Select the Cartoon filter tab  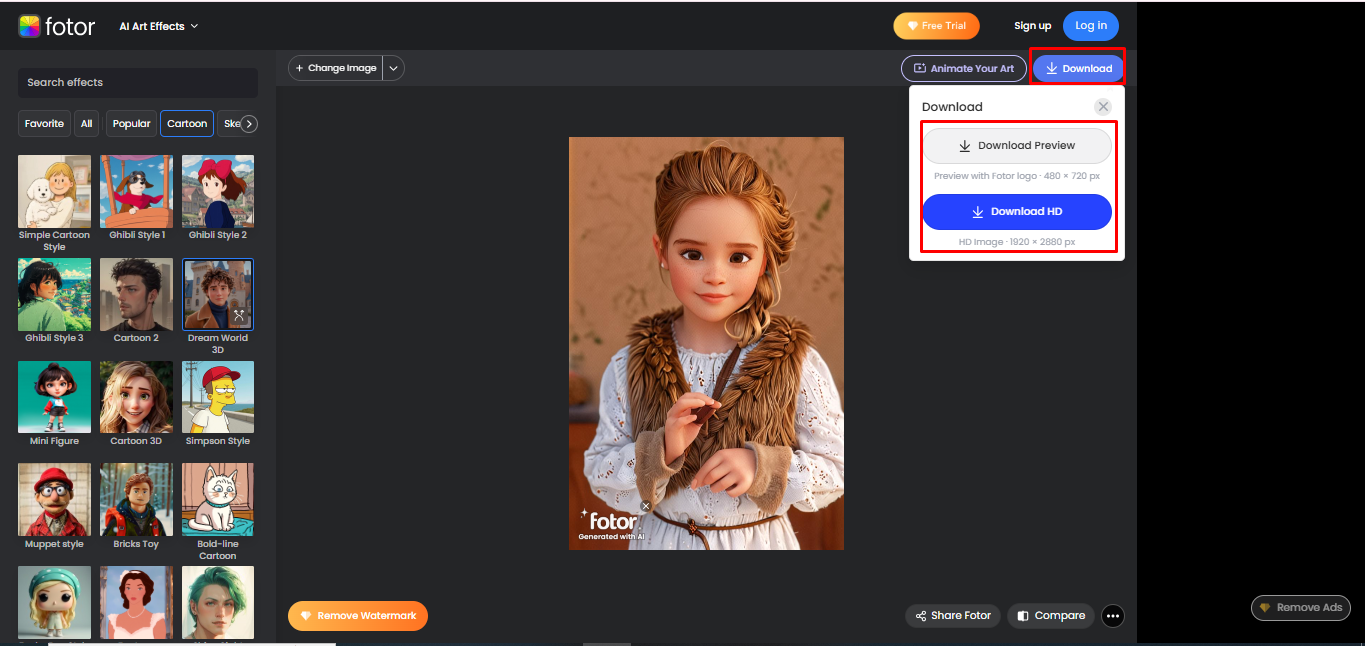(186, 123)
